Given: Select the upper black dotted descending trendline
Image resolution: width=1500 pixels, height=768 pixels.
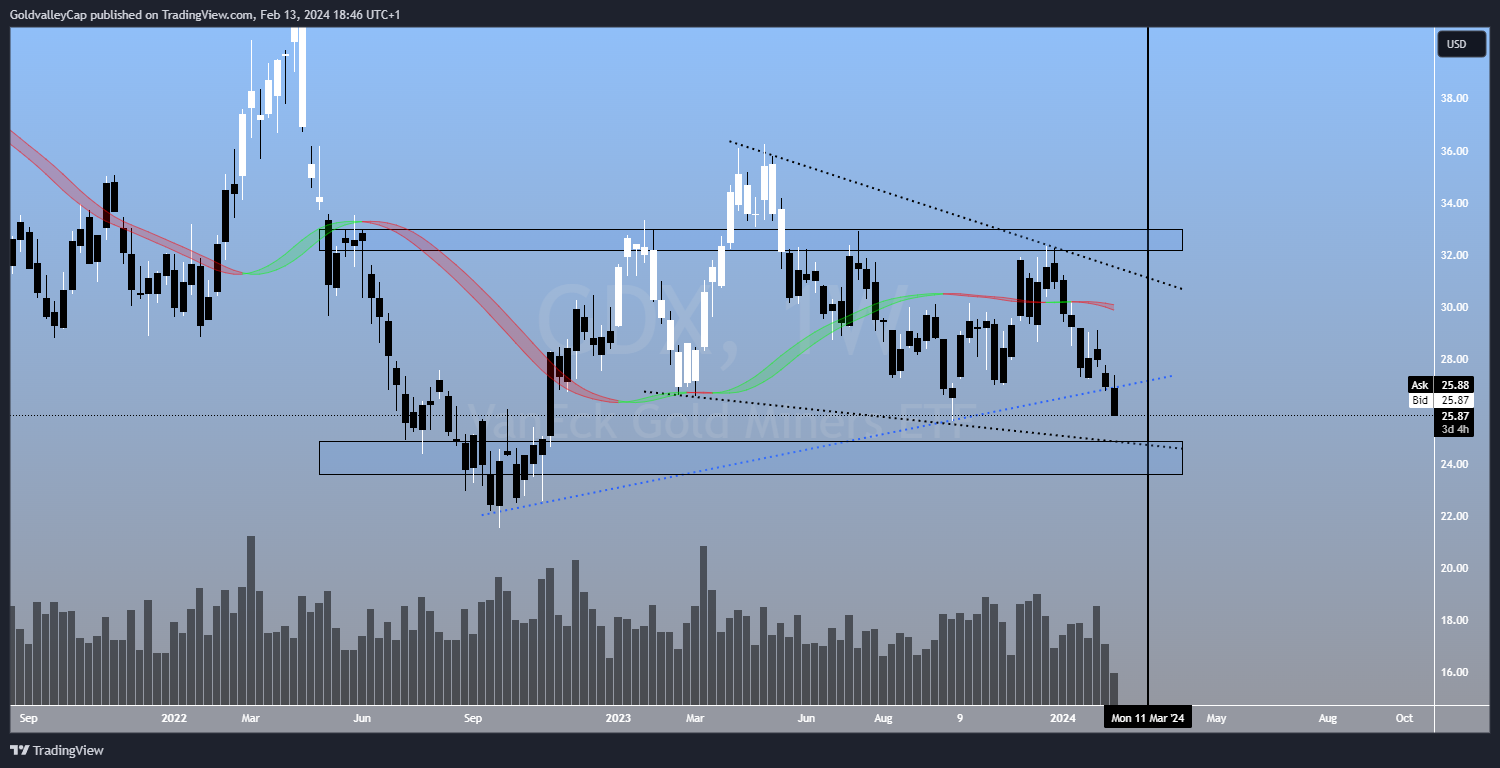Looking at the screenshot, I should tap(955, 215).
